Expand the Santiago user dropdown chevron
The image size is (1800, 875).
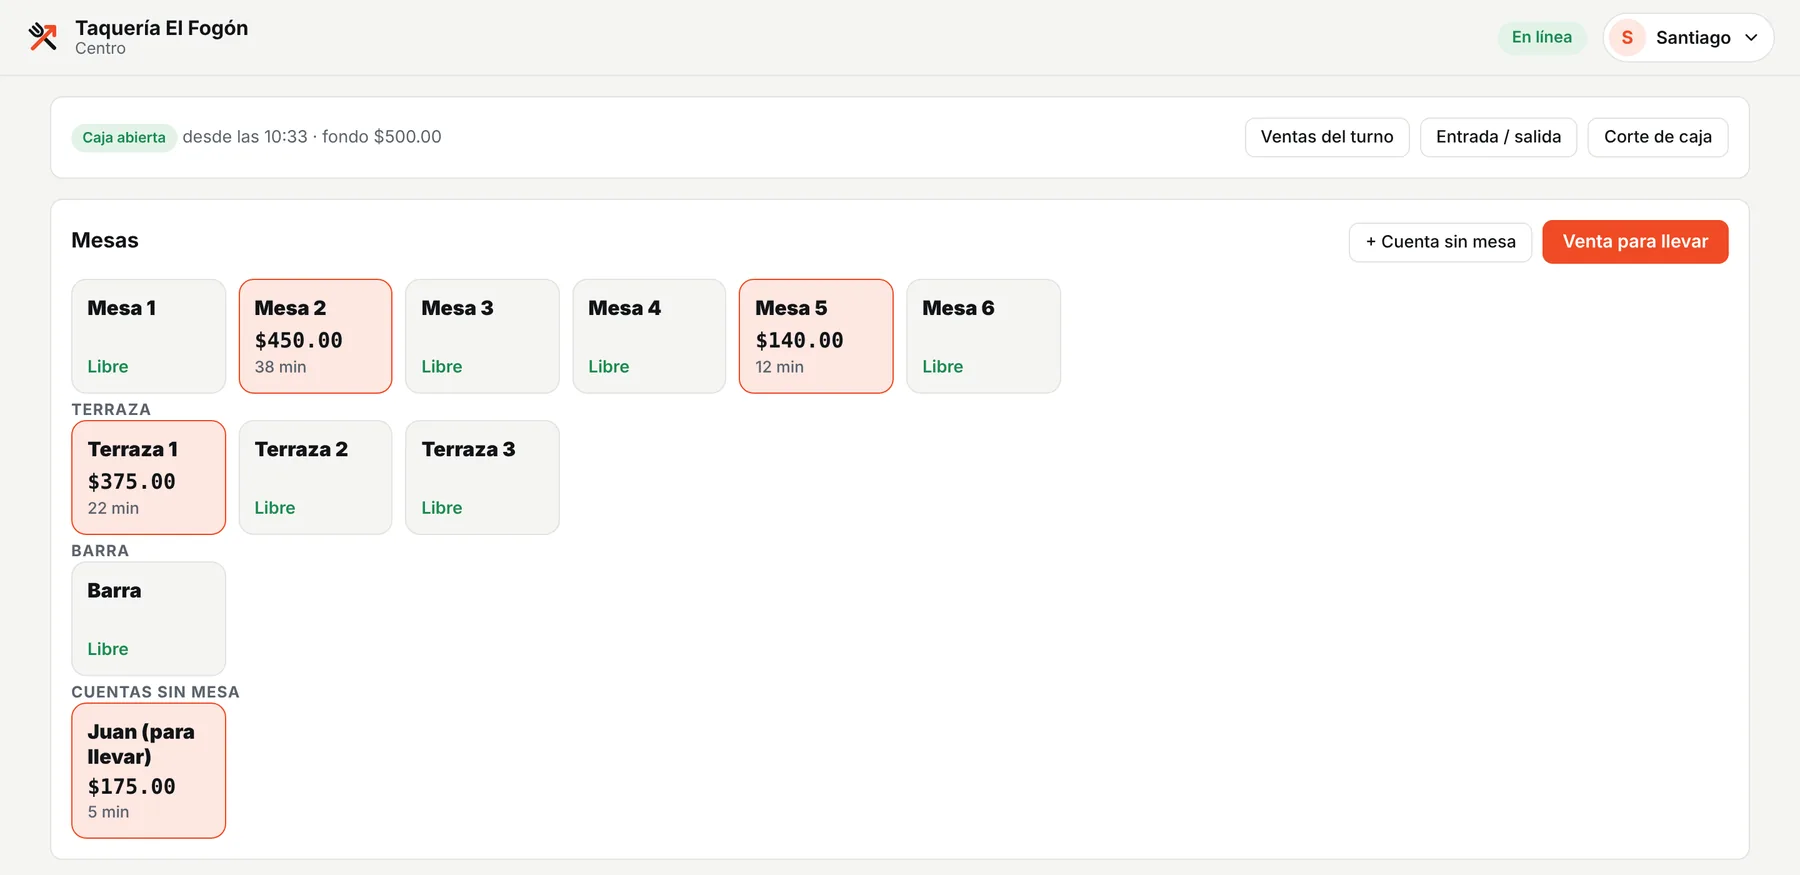(1751, 37)
